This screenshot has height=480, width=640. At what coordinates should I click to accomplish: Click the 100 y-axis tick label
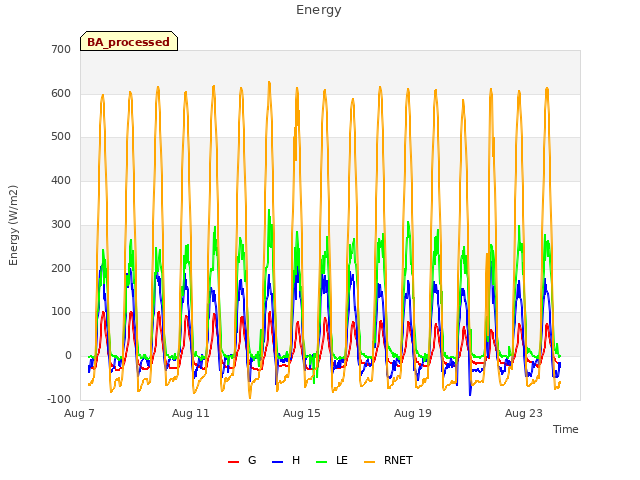pos(61,311)
